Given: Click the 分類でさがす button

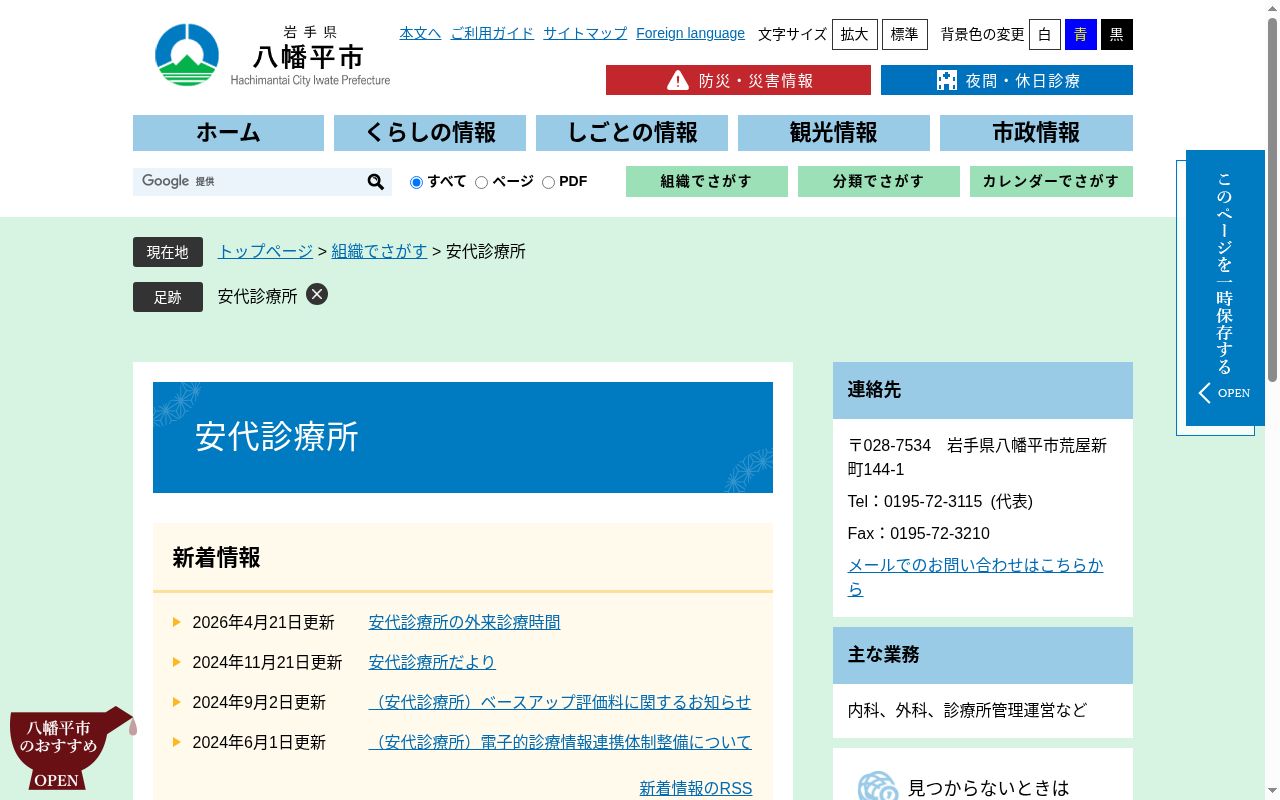Looking at the screenshot, I should click(x=879, y=181).
